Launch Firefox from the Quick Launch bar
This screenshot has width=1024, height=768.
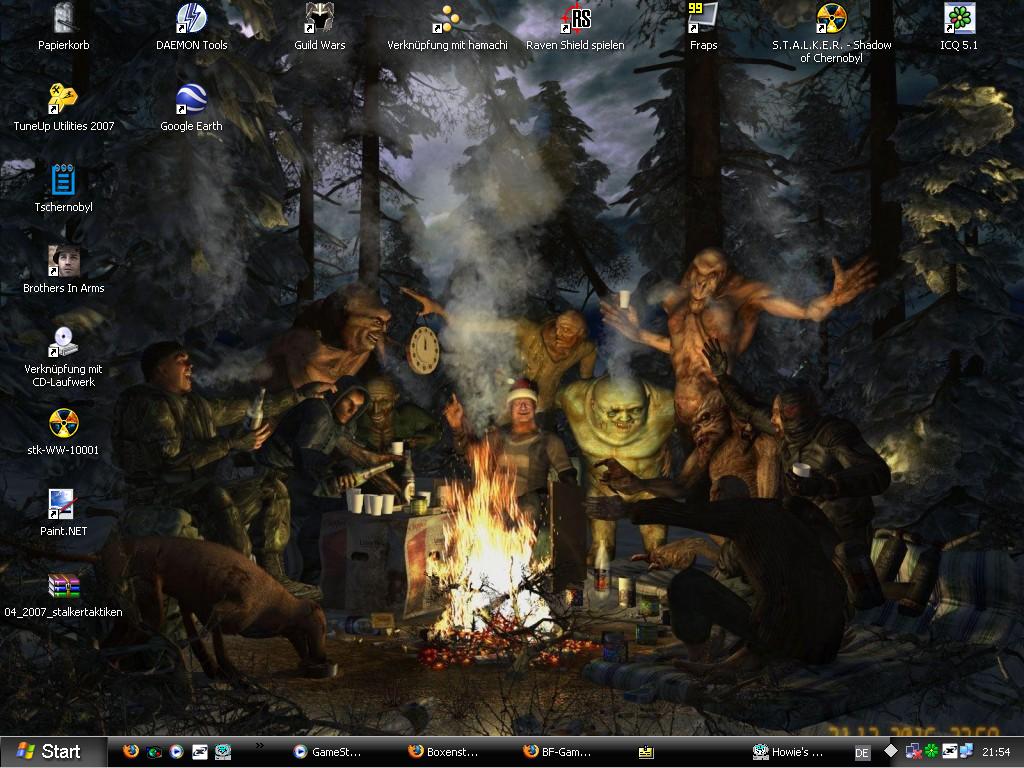[131, 752]
